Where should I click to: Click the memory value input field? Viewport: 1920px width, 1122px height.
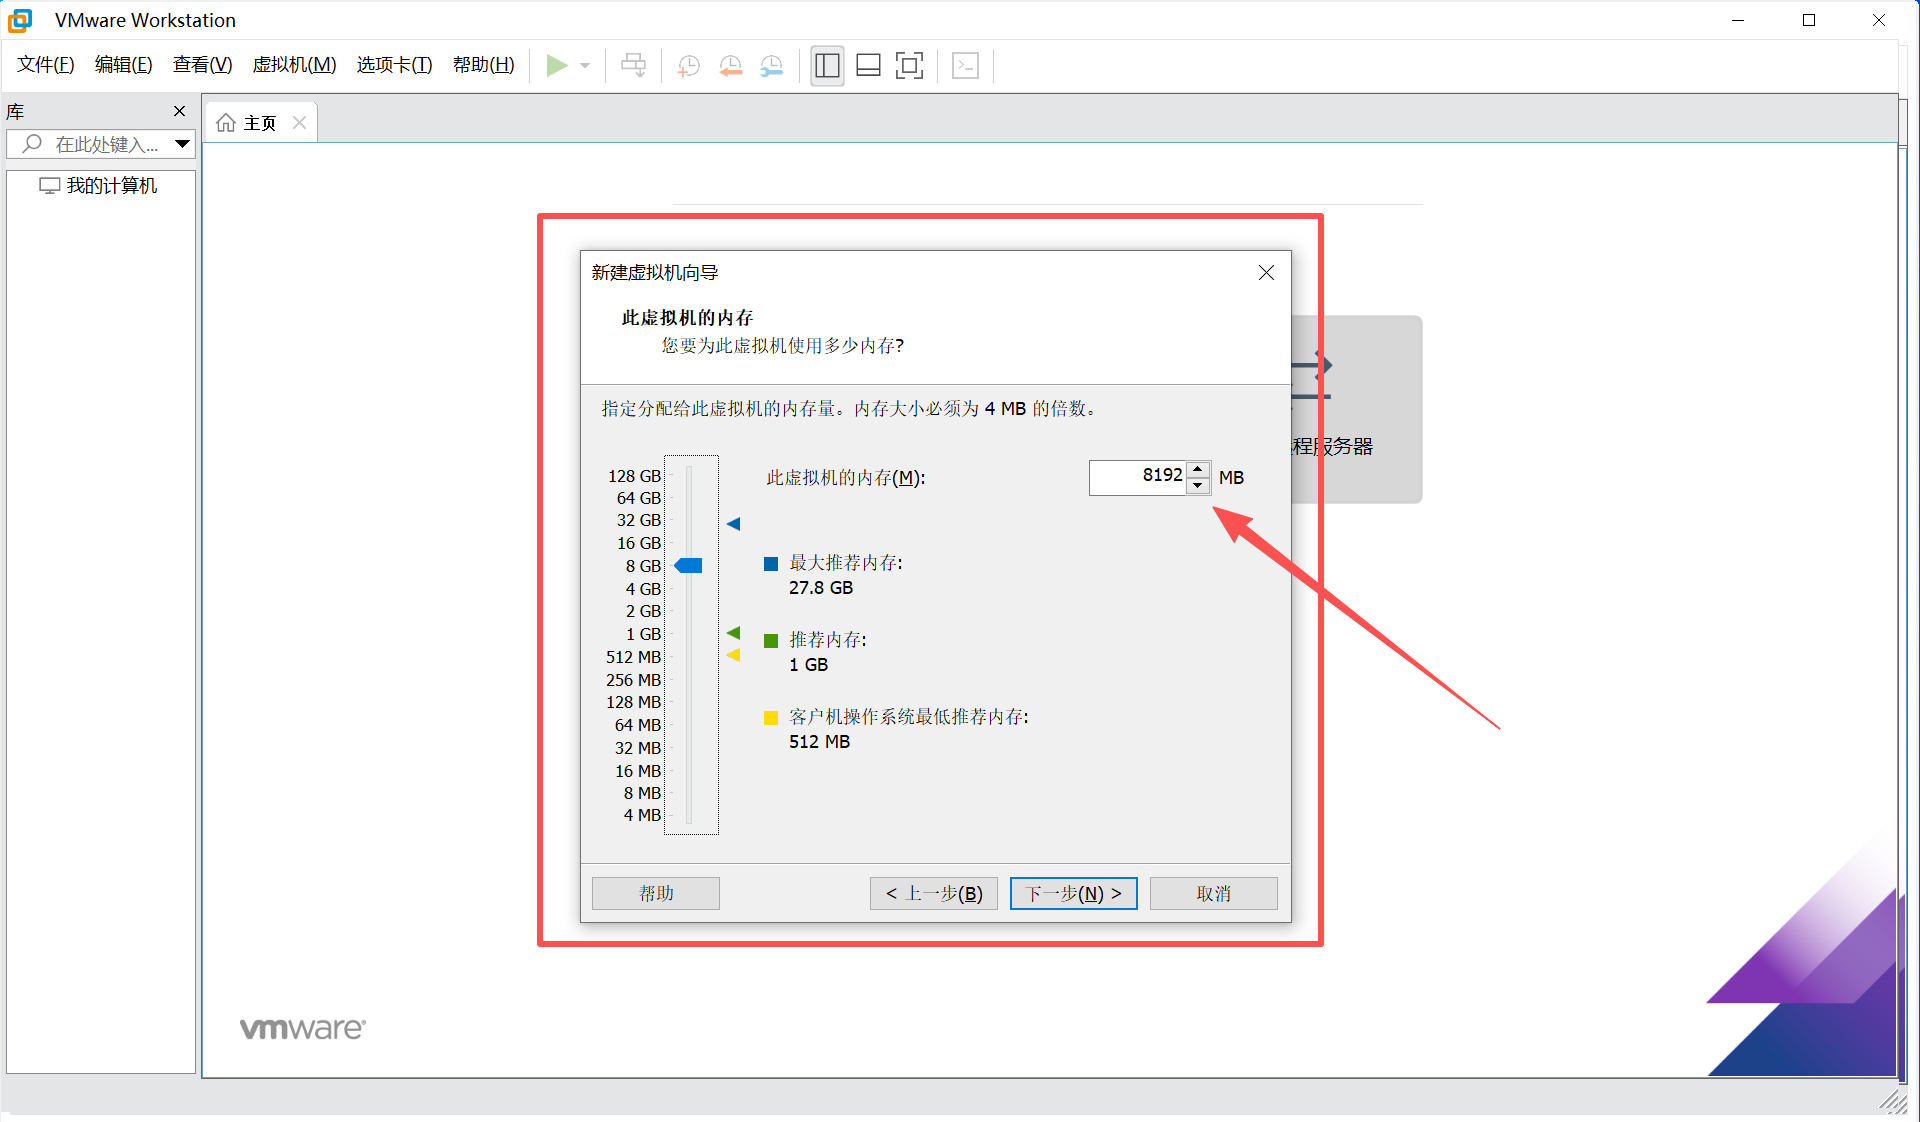pos(1138,477)
